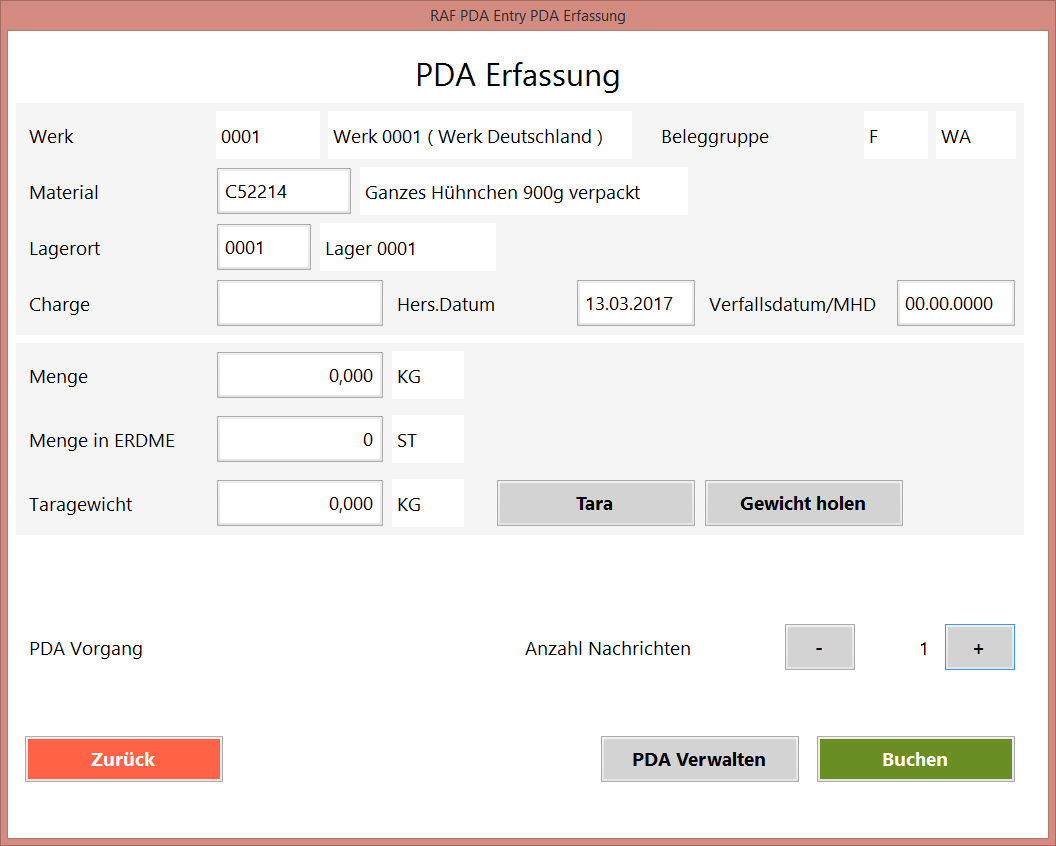The image size is (1056, 846).
Task: Select the Beleggruppe WA field
Action: (x=975, y=136)
